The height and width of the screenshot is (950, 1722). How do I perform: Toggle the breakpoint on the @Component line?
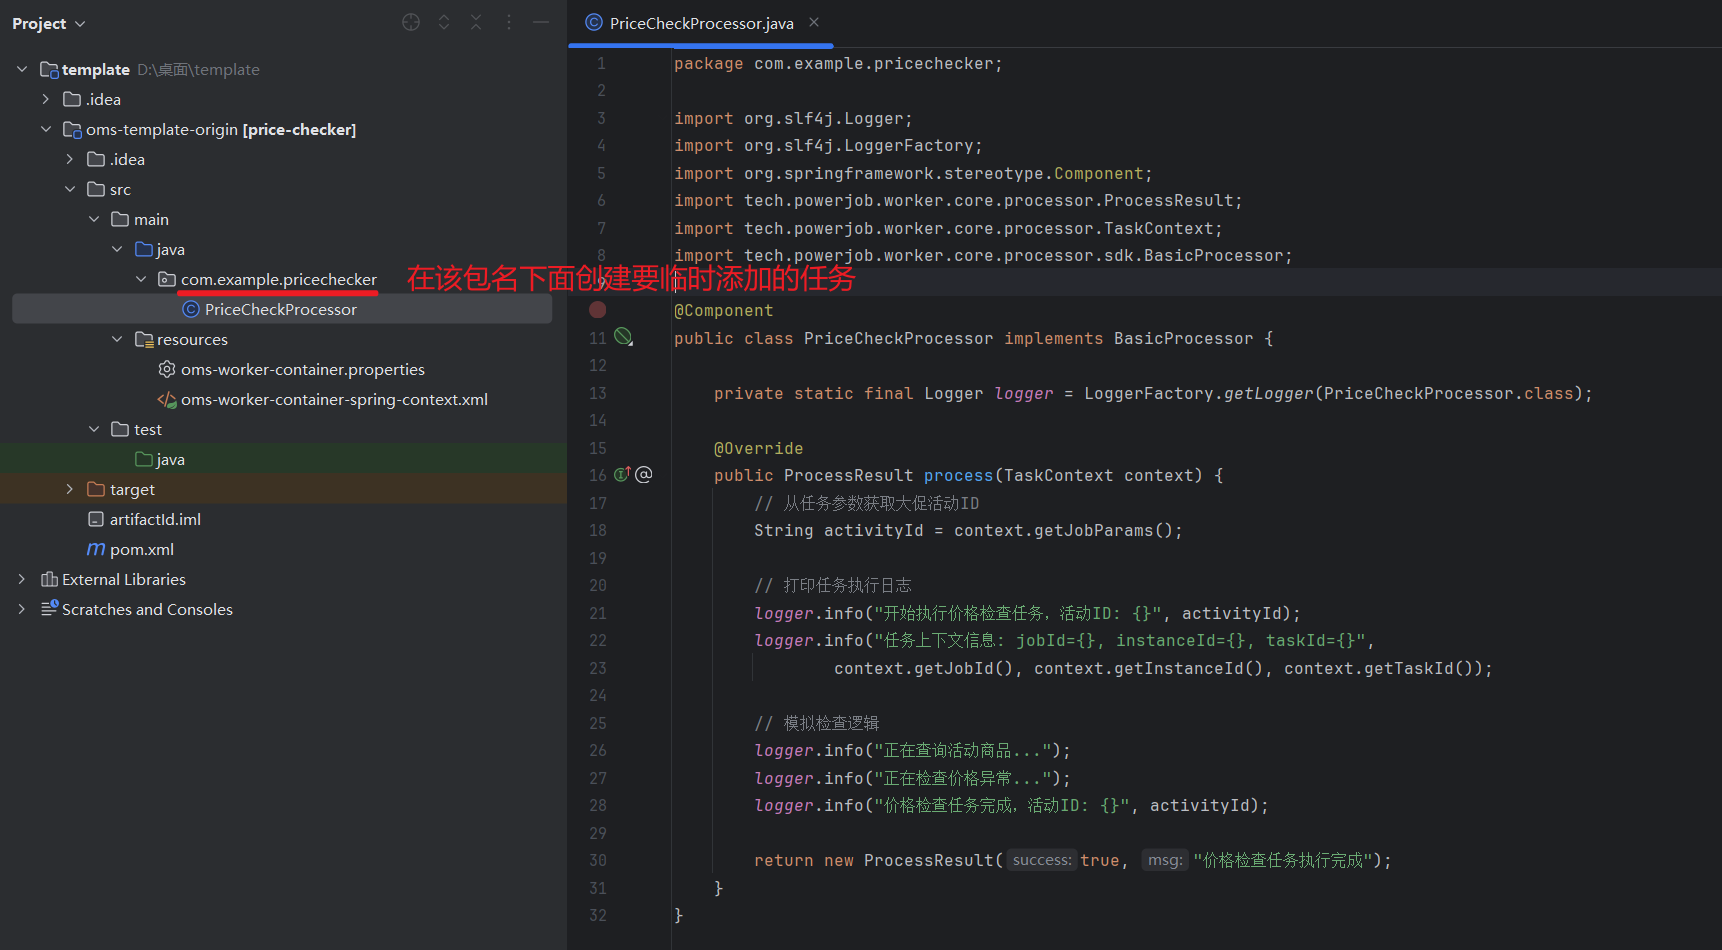coord(598,310)
